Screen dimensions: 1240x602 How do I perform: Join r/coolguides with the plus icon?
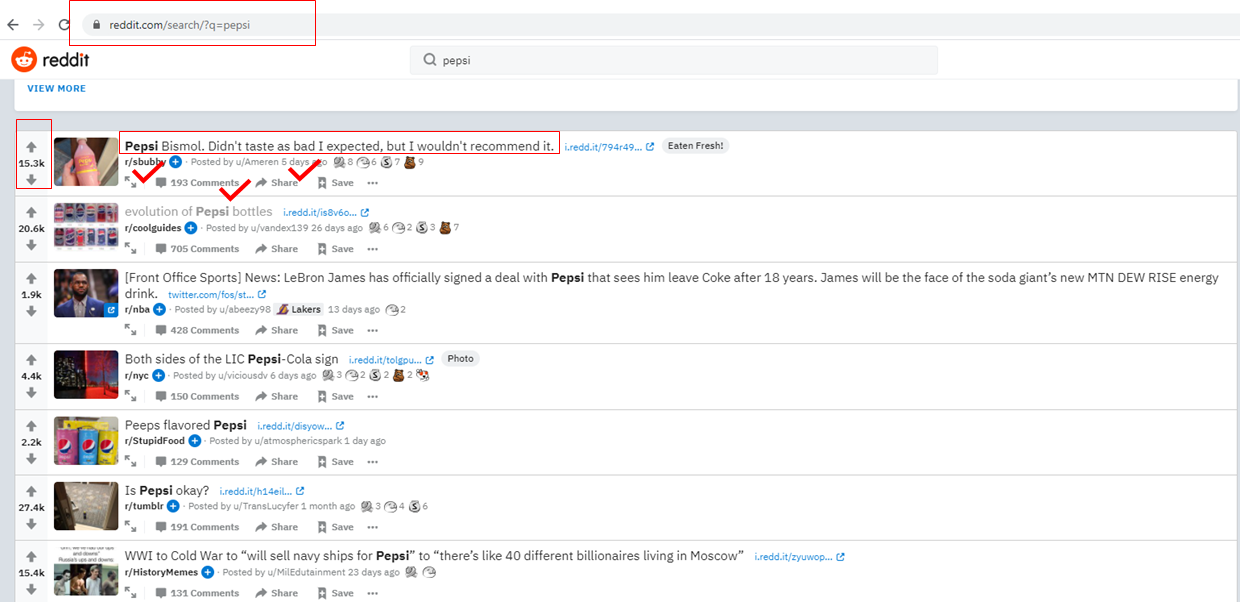(x=190, y=228)
